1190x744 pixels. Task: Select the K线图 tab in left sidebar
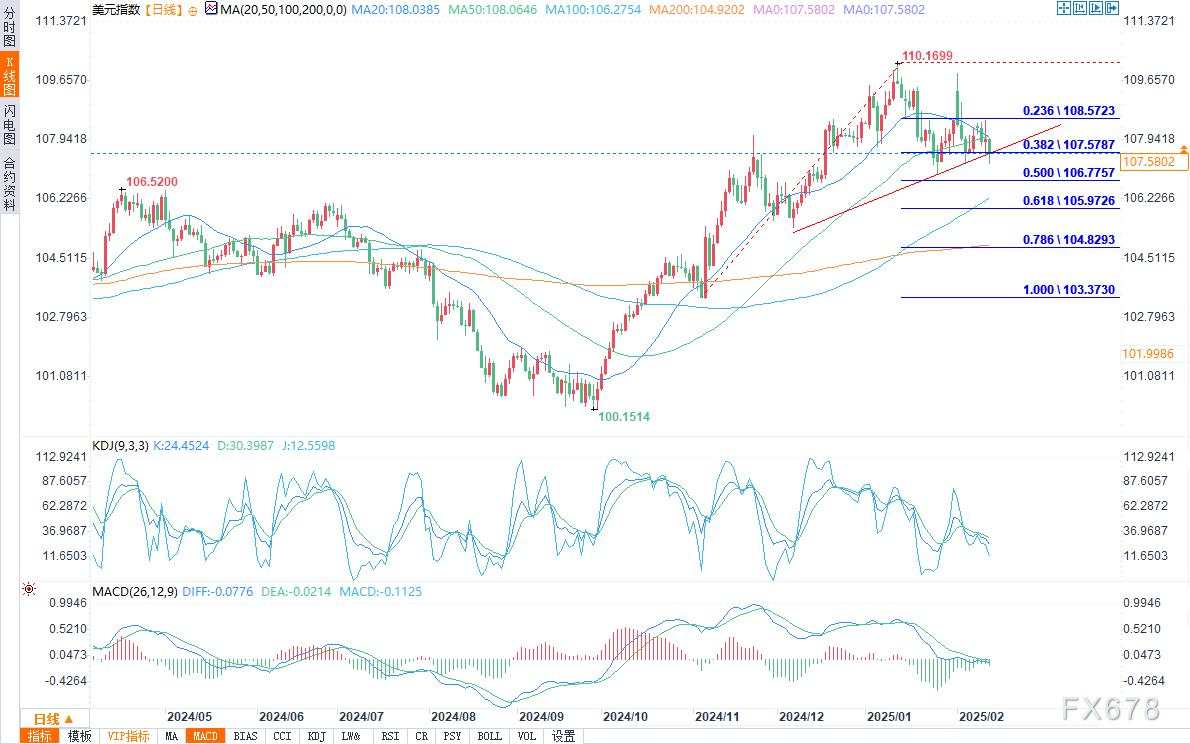pyautogui.click(x=9, y=76)
